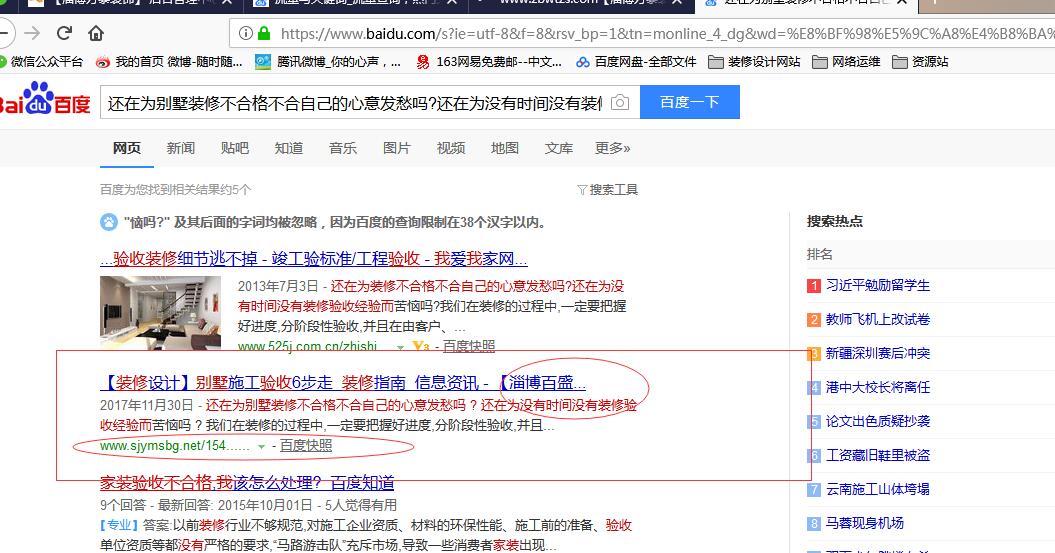Open the 验收装修细节逃不掉 result title

click(314, 259)
